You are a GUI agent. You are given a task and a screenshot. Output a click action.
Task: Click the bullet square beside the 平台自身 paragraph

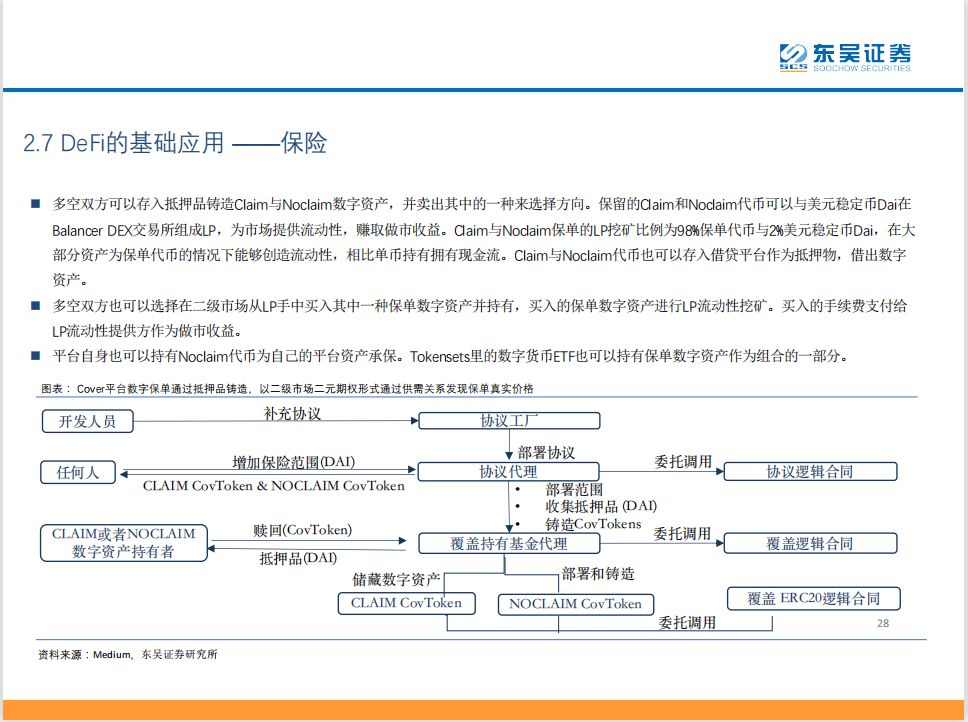pyautogui.click(x=34, y=352)
